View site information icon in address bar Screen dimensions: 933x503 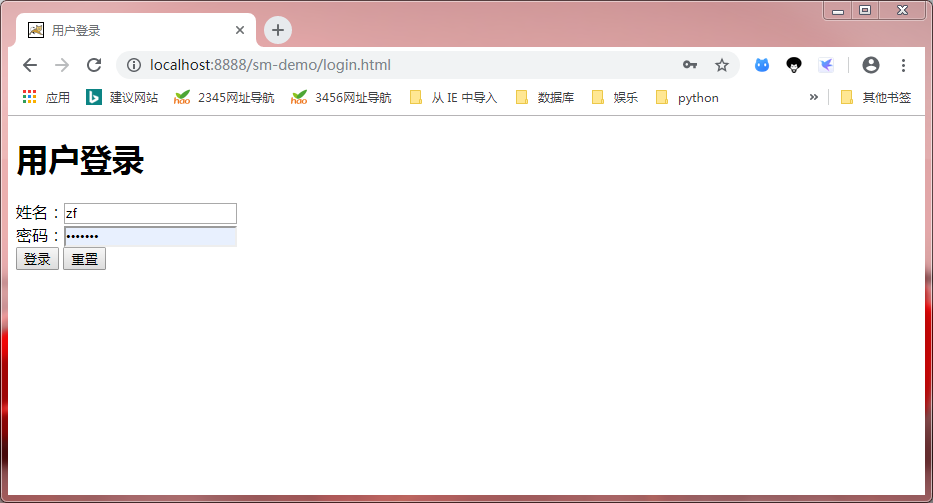134,65
